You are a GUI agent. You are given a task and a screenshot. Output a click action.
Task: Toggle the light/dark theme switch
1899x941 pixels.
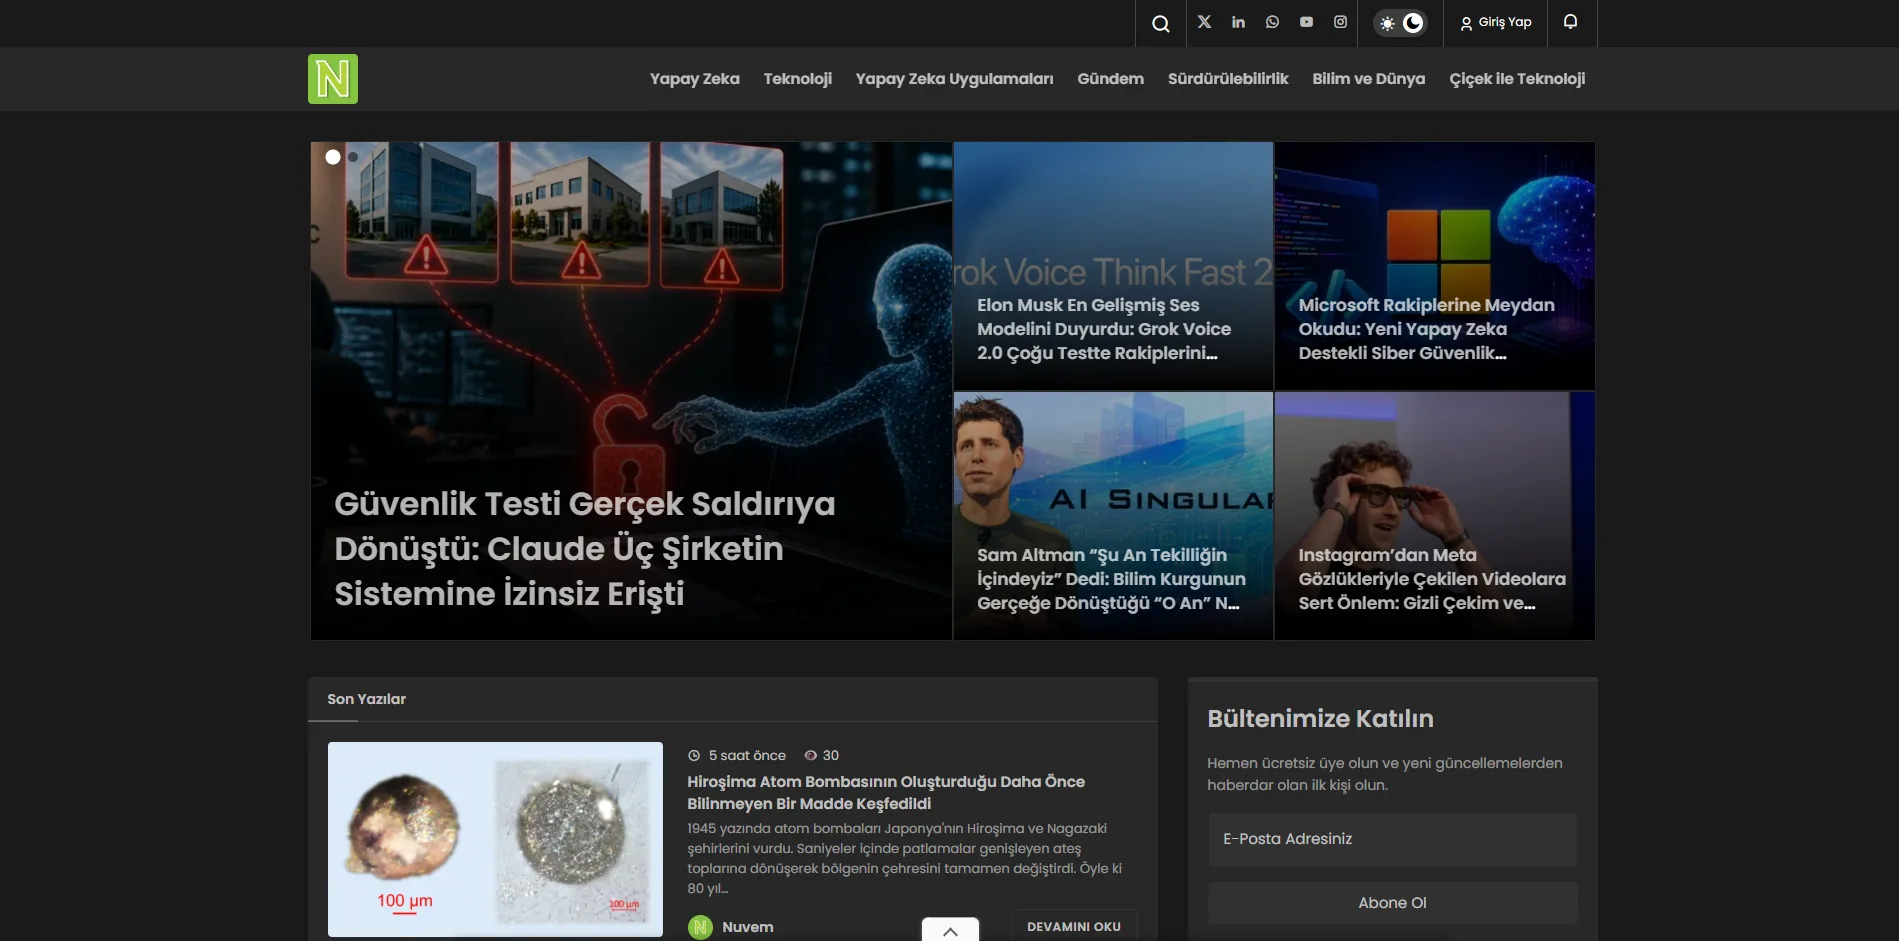tap(1400, 23)
